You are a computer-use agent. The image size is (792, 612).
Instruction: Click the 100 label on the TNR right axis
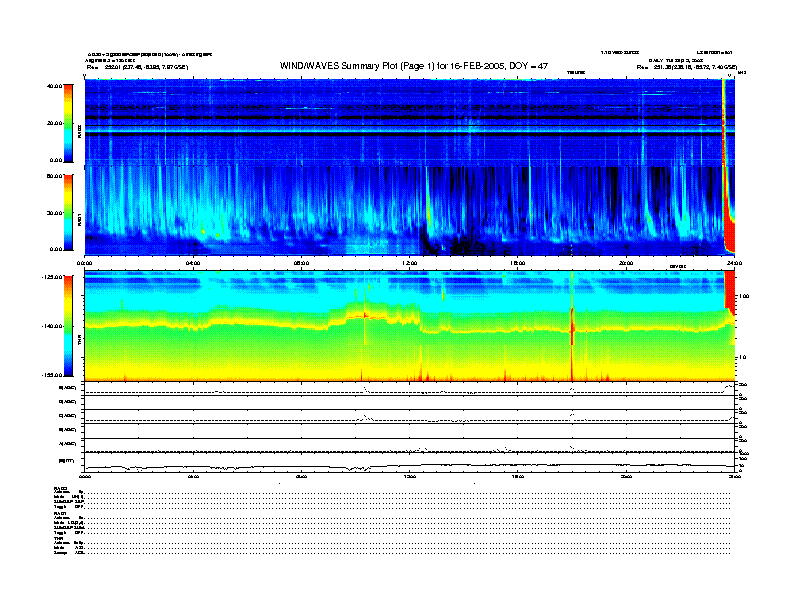pyautogui.click(x=744, y=296)
